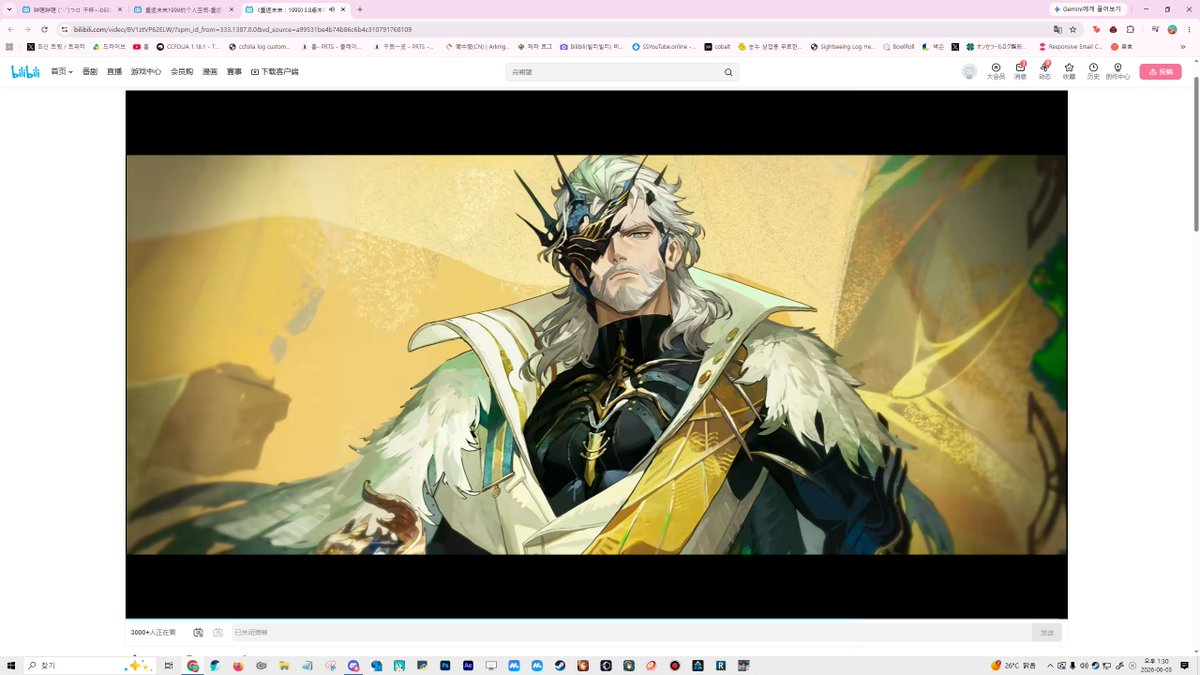
Task: Click the bilibili logo
Action: coord(24,72)
